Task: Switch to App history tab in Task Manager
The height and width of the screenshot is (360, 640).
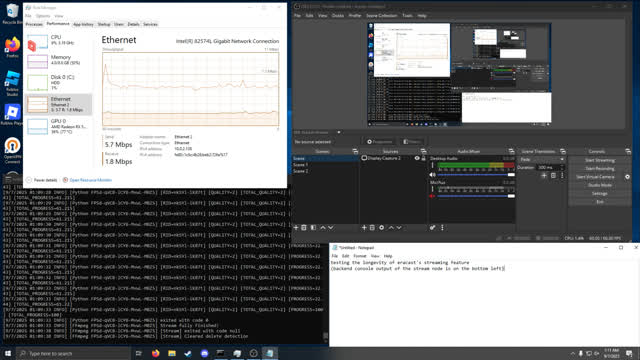Action: 83,24
